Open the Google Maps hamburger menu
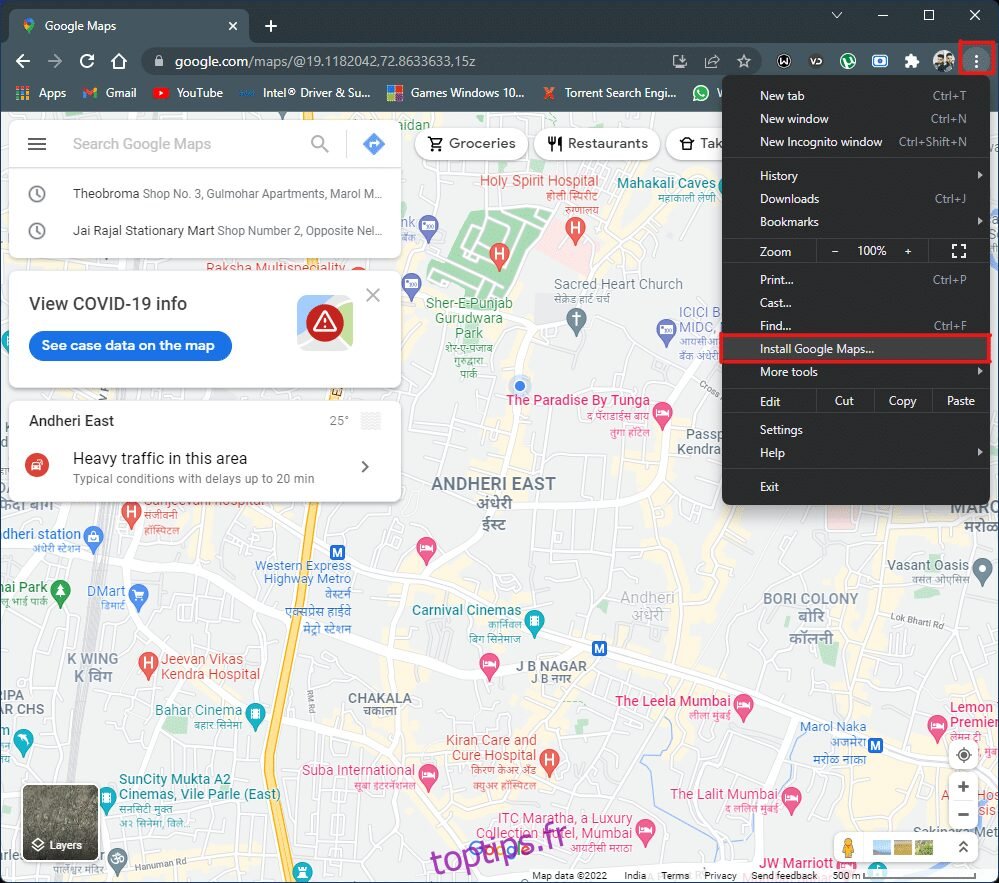 [37, 144]
